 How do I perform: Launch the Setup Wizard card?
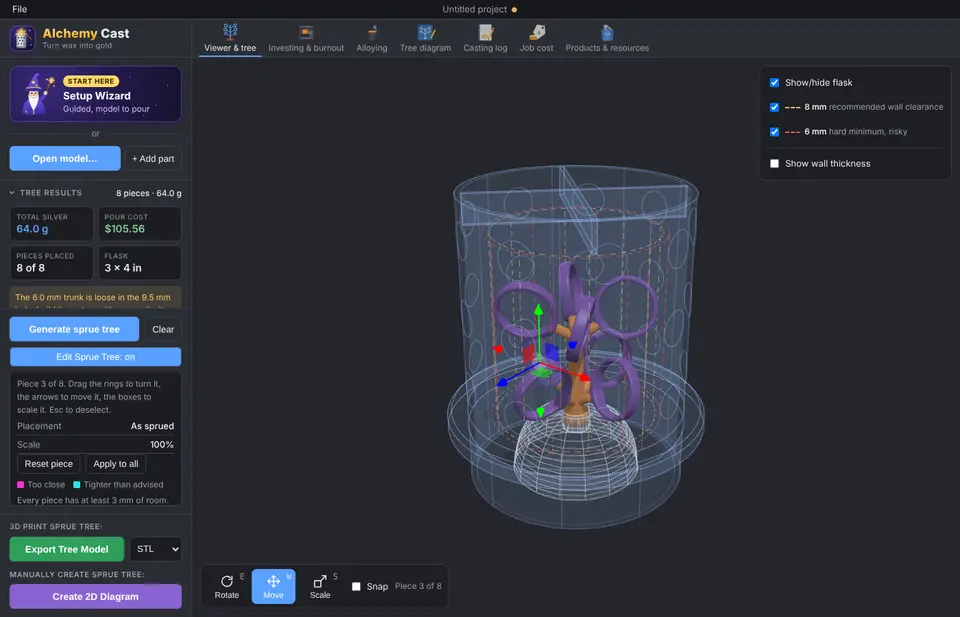pos(96,94)
